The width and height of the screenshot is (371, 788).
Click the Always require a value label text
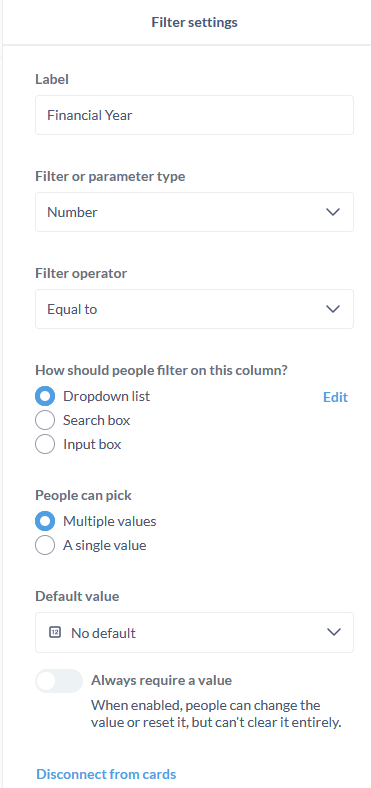point(161,680)
